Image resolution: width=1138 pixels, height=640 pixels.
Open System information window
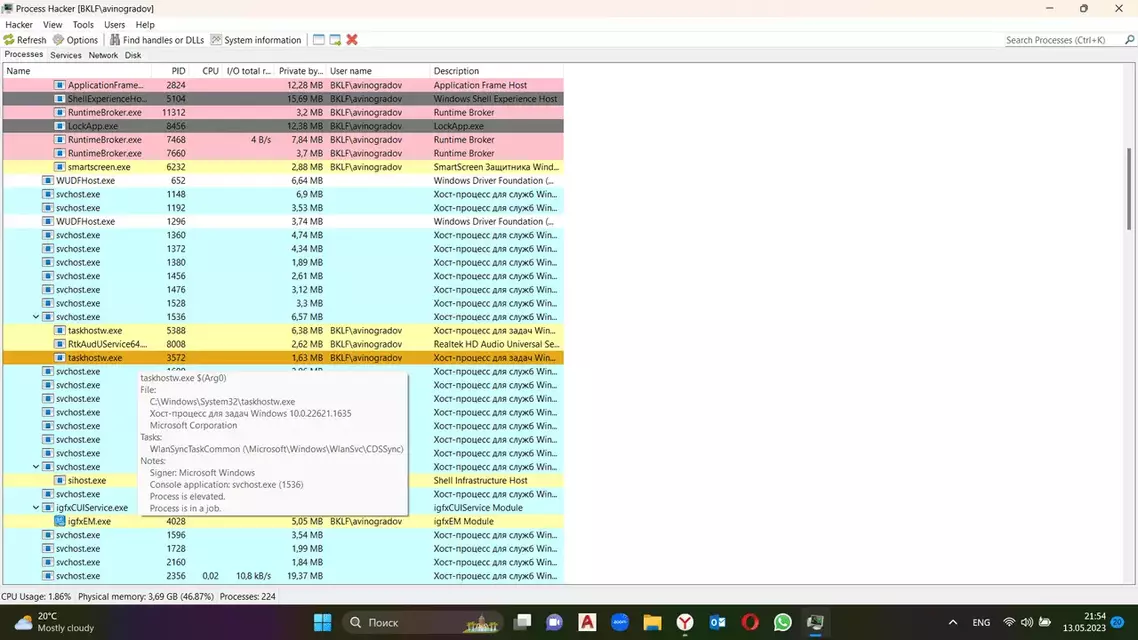click(255, 40)
